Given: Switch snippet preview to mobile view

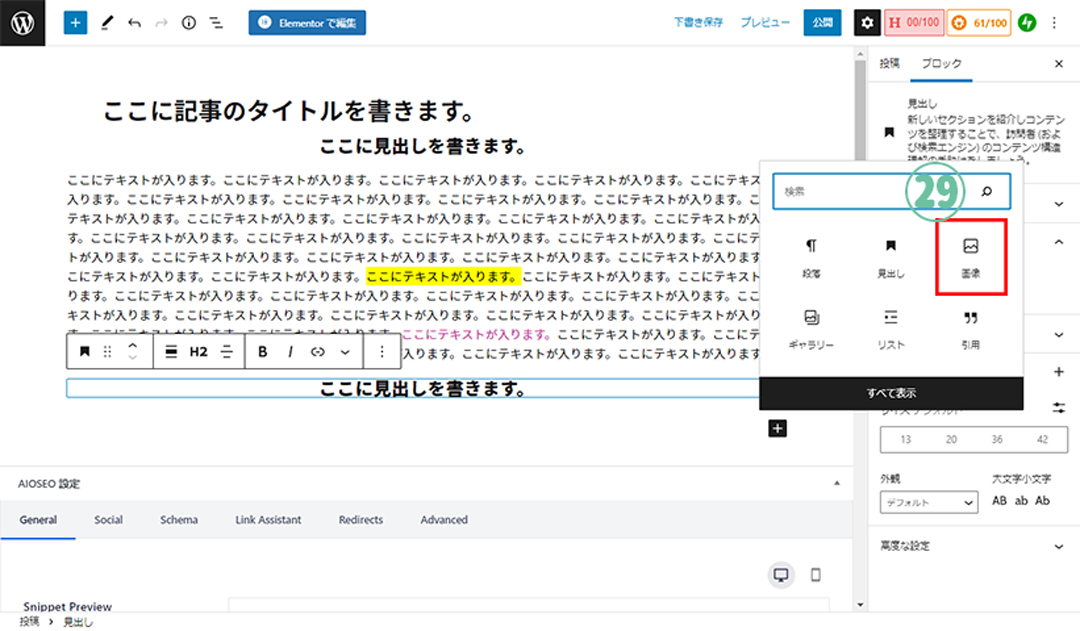Looking at the screenshot, I should pyautogui.click(x=815, y=575).
